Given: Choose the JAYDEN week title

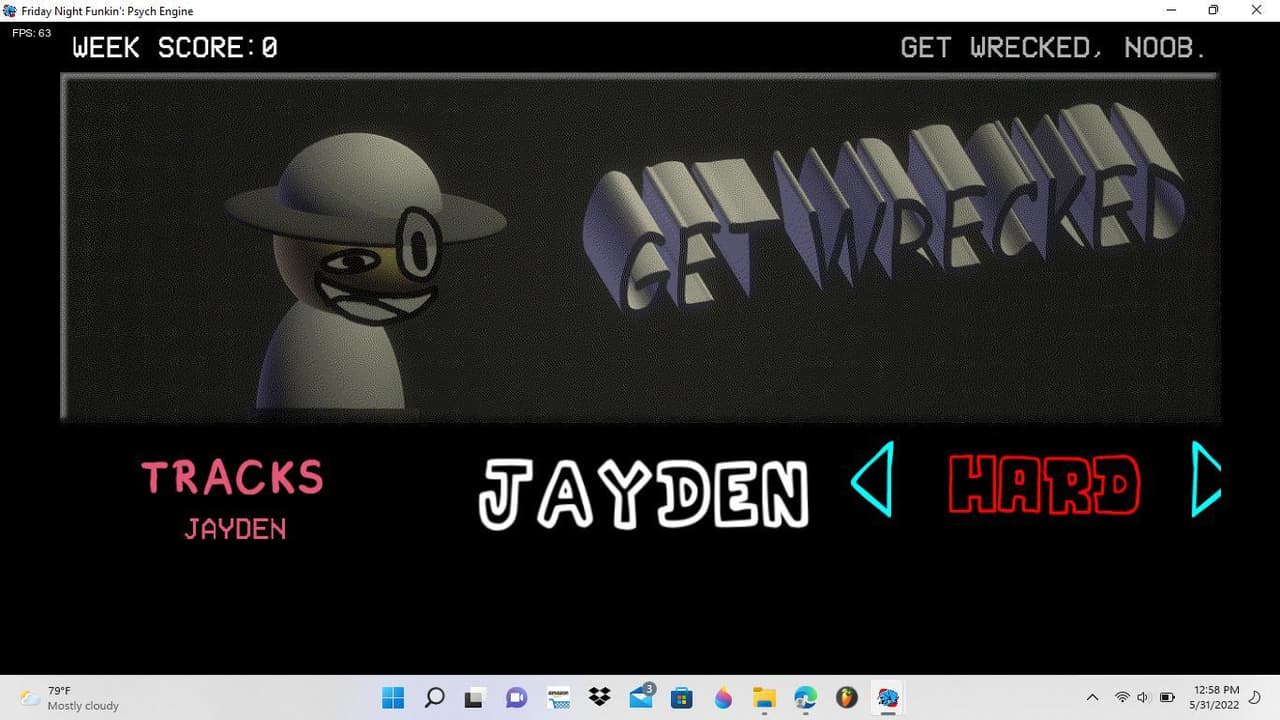Looking at the screenshot, I should 644,493.
